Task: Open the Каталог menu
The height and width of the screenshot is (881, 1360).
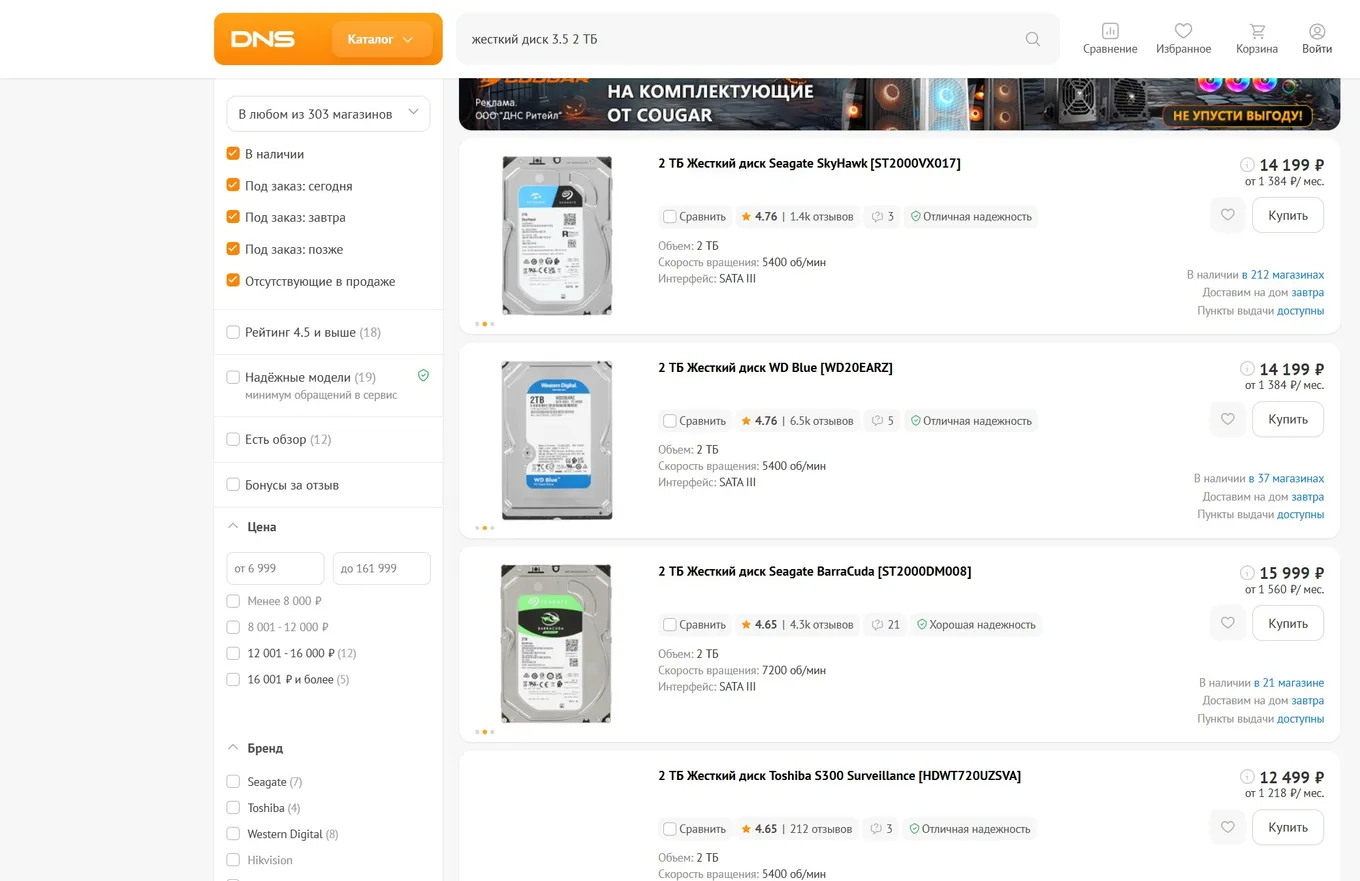Action: coord(381,40)
